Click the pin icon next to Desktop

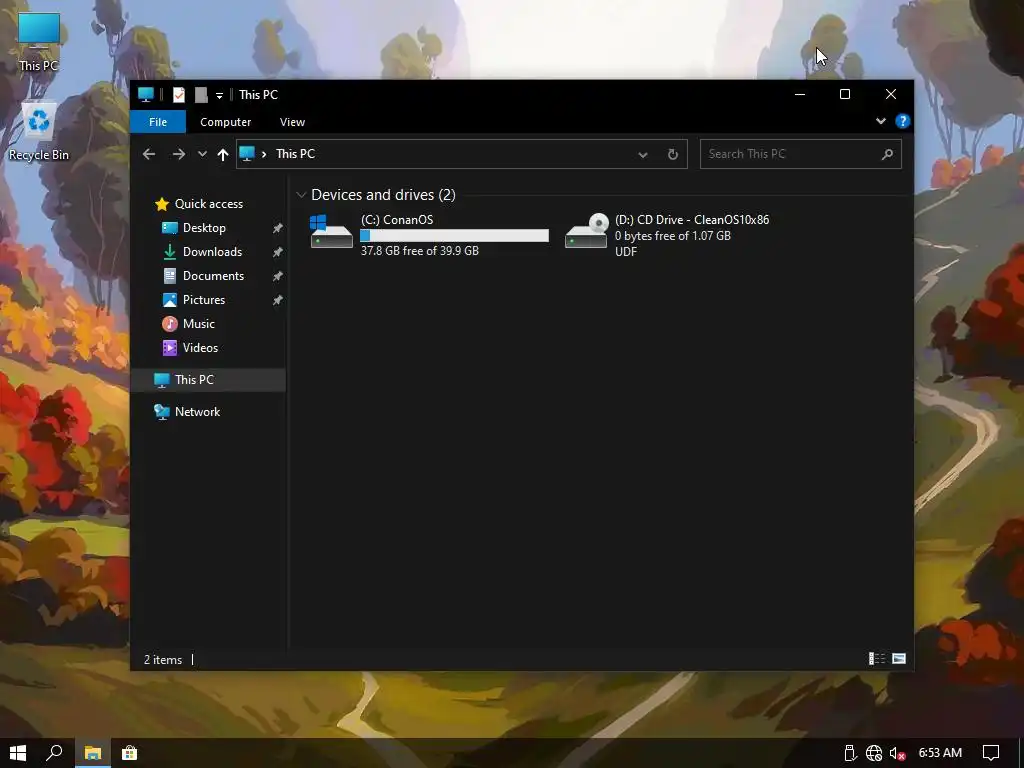pyautogui.click(x=278, y=228)
